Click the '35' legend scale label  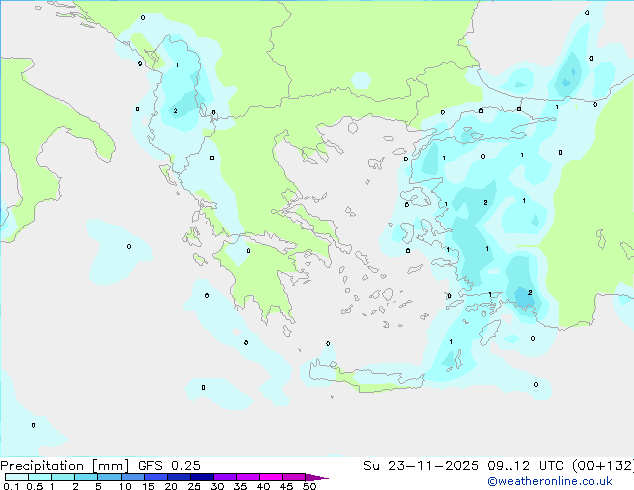pos(240,486)
